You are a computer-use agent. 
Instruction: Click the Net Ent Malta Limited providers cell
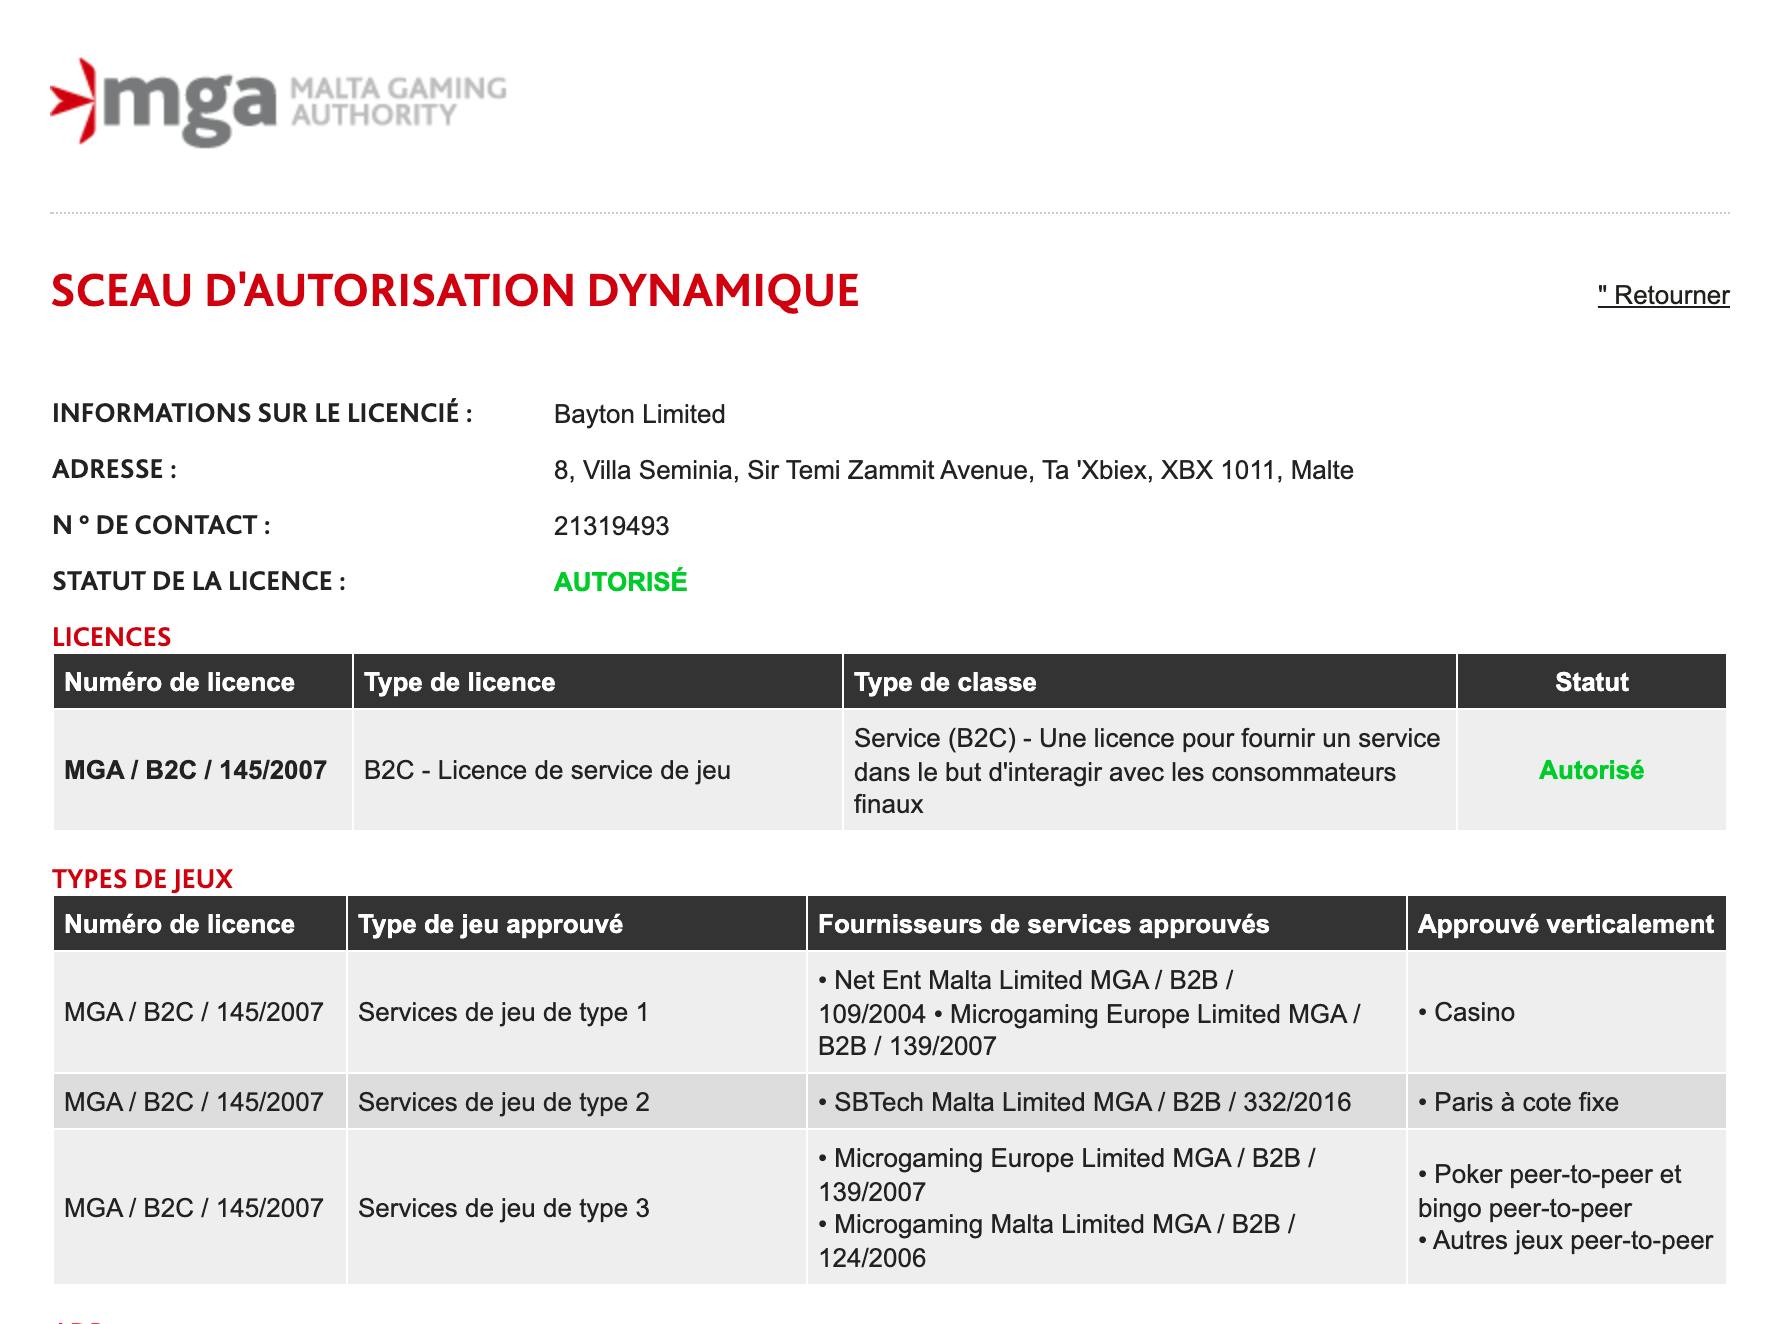point(1107,1012)
